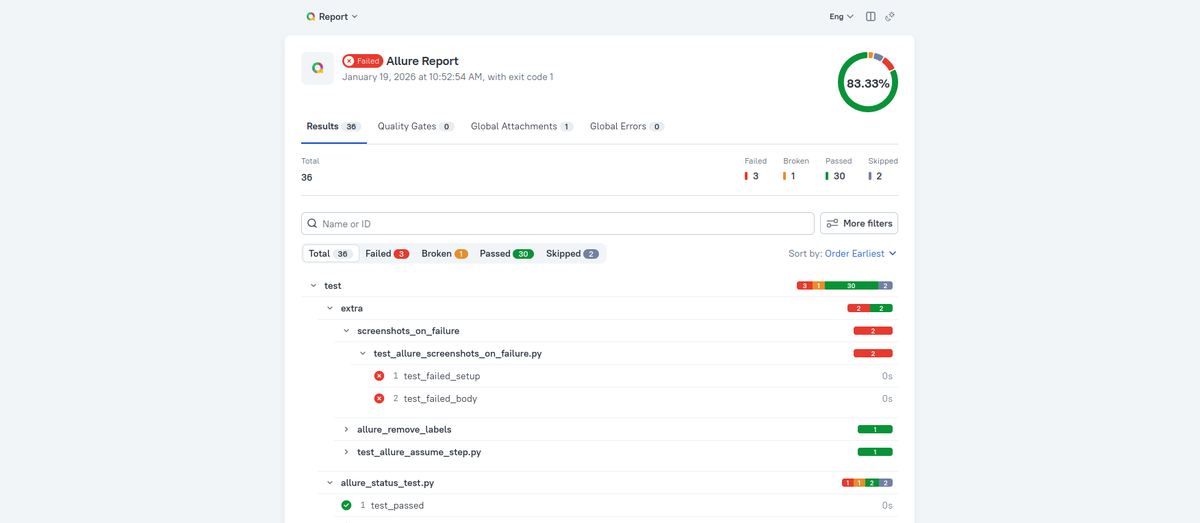1200x523 pixels.
Task: Click the red failed icon for test_failed_setup
Action: (x=379, y=376)
